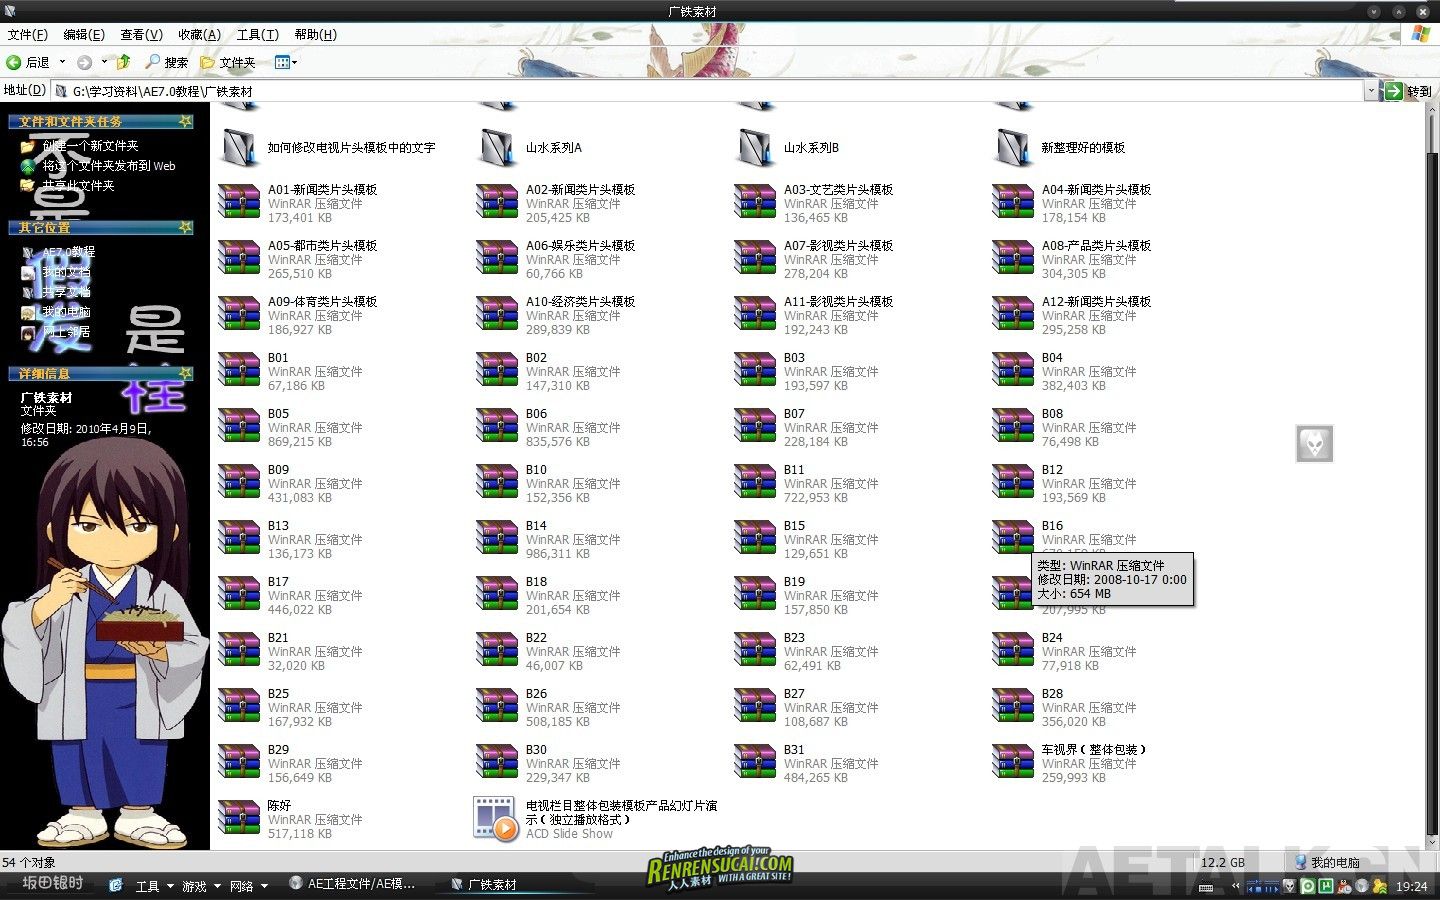Click the alien head floating widget icon
The image size is (1440, 900).
pos(1315,443)
